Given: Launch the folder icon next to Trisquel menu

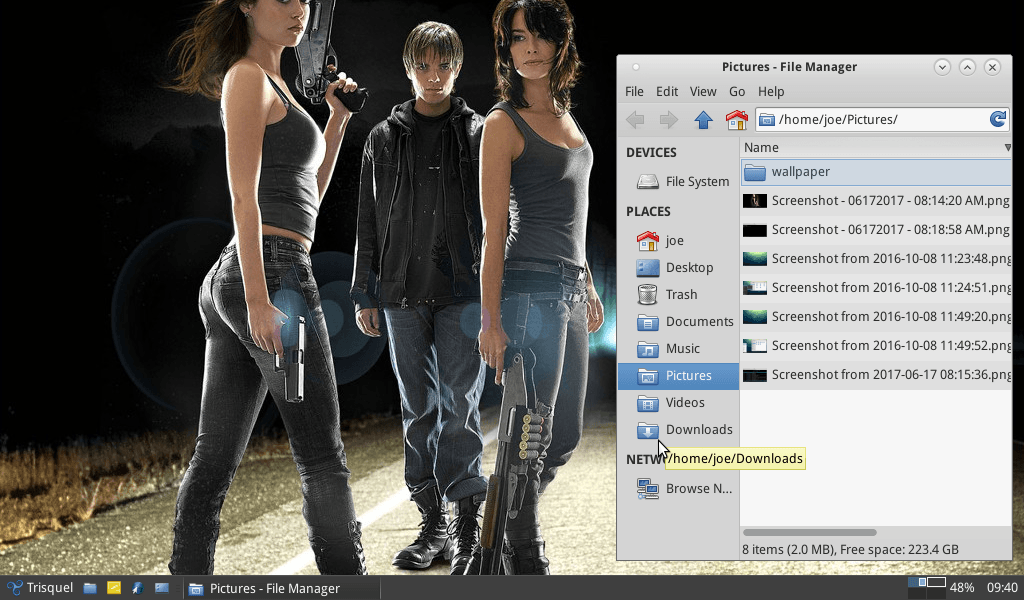Looking at the screenshot, I should [x=90, y=588].
